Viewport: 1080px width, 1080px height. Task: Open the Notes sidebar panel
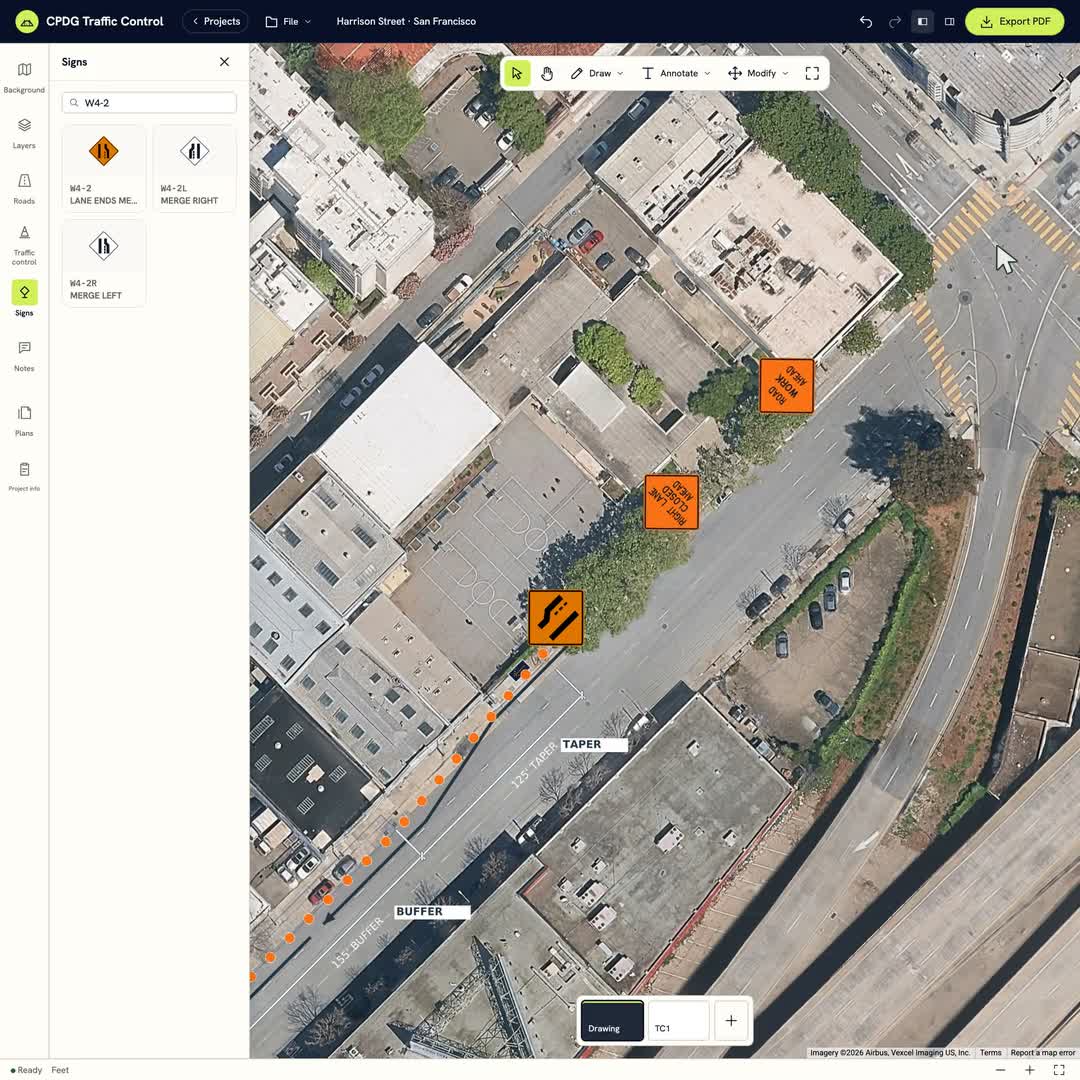tap(24, 356)
